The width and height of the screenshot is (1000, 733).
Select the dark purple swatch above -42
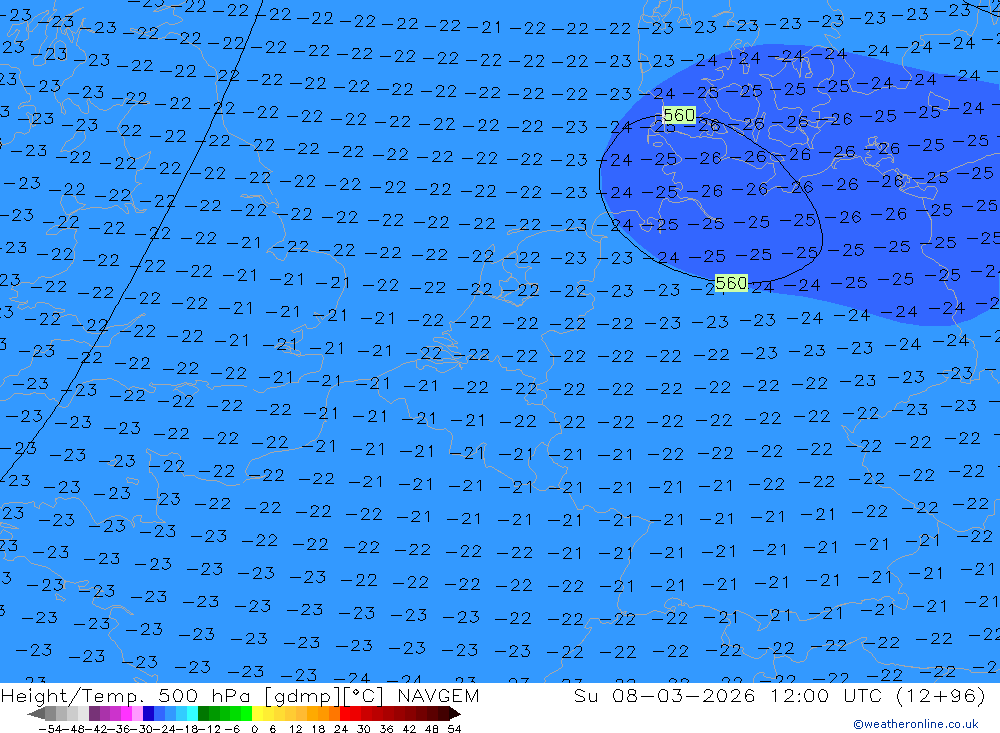[94, 714]
